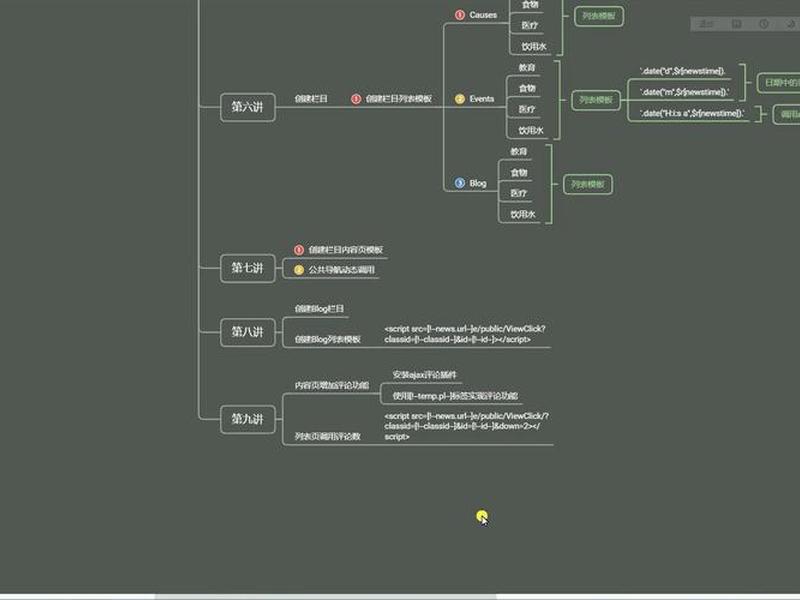Select the 列表页调用评论数 subtopic
This screenshot has width=800, height=600.
(328, 436)
